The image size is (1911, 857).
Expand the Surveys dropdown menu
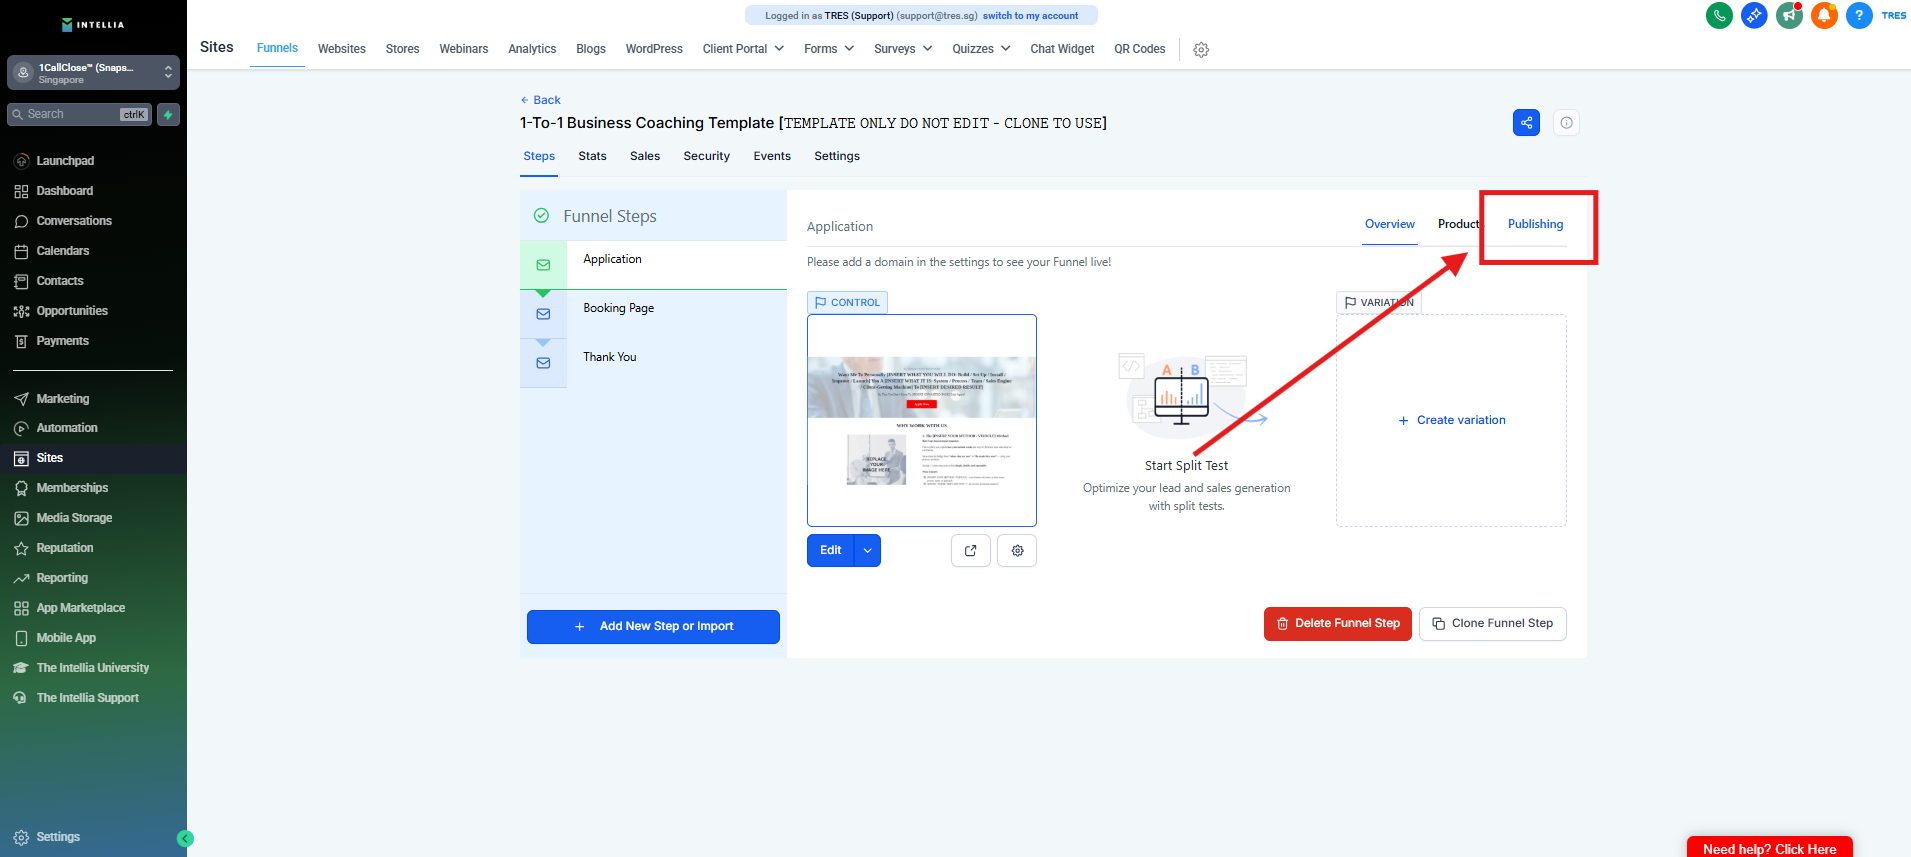tap(903, 49)
